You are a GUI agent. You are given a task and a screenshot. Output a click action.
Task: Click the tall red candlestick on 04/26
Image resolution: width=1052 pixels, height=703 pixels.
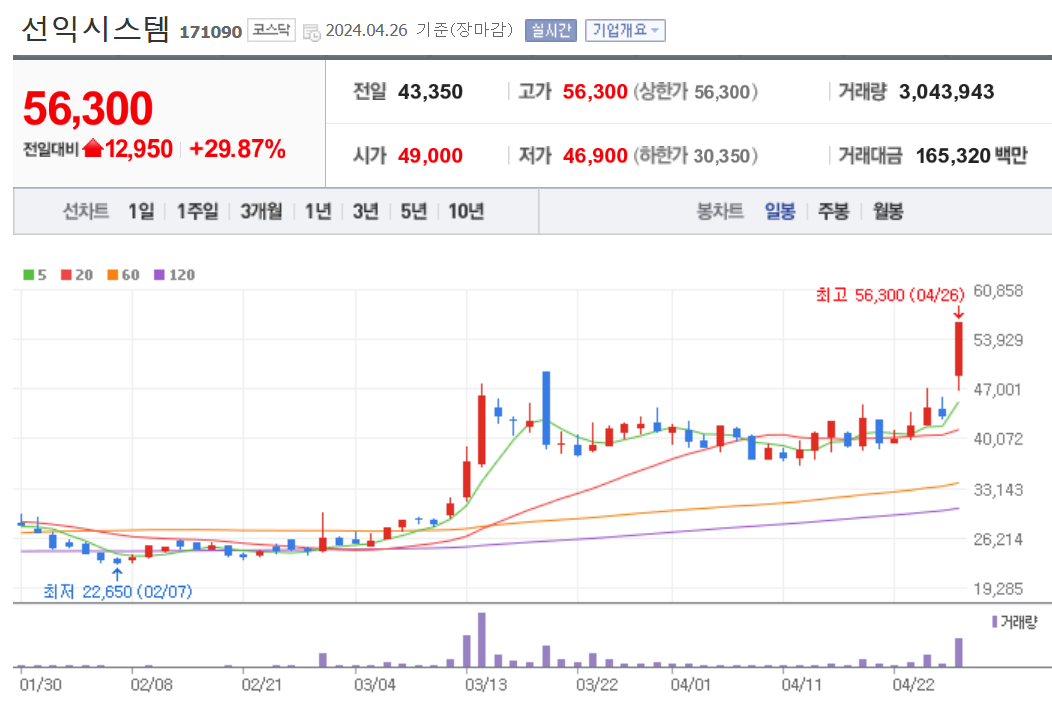tap(959, 349)
